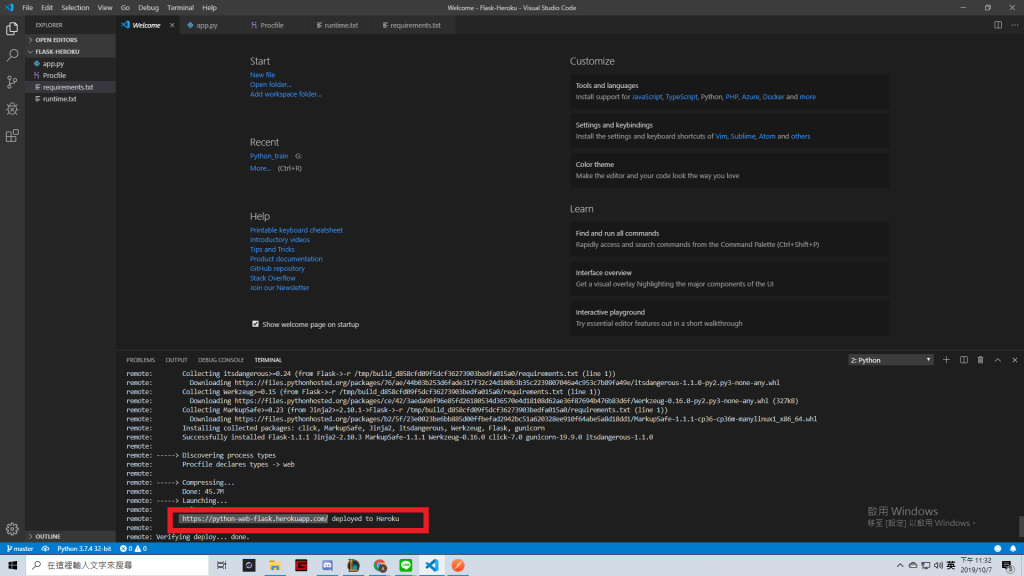Open Chrome from the taskbar
Viewport: 1024px width, 576px height.
tap(379, 565)
